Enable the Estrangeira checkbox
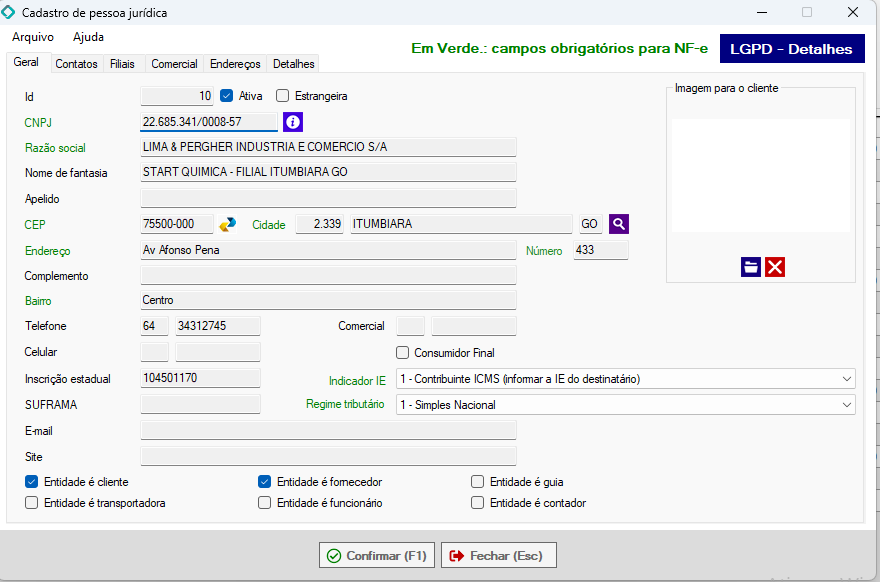880x582 pixels. pos(282,96)
